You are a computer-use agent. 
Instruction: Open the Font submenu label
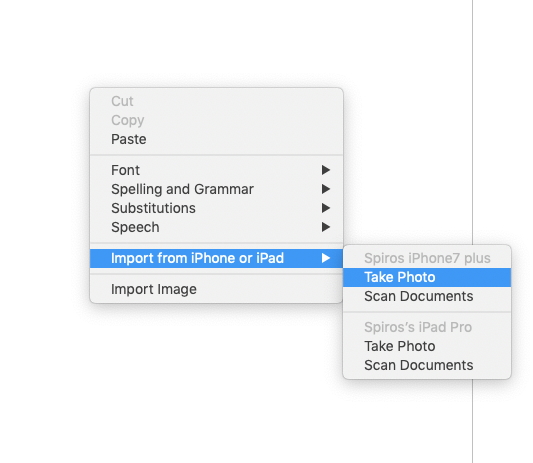(125, 170)
